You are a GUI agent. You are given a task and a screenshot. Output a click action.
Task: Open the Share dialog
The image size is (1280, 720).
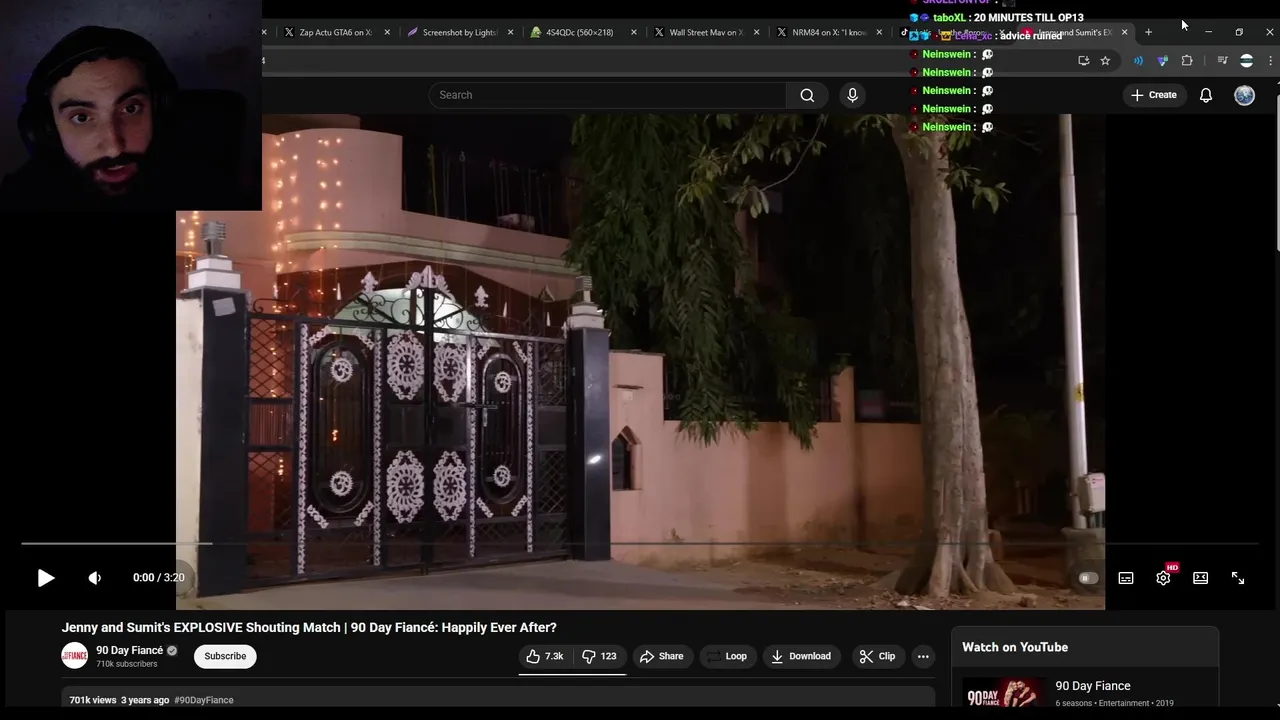point(661,656)
